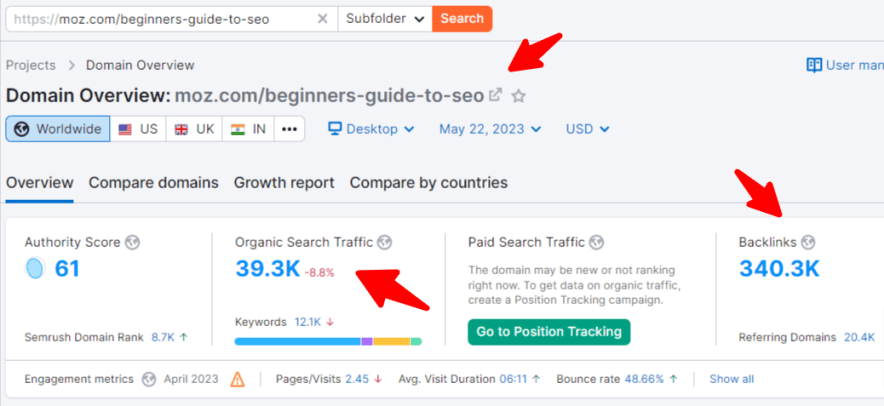Open the Projects breadcrumb link
This screenshot has height=406, width=884.
[31, 65]
